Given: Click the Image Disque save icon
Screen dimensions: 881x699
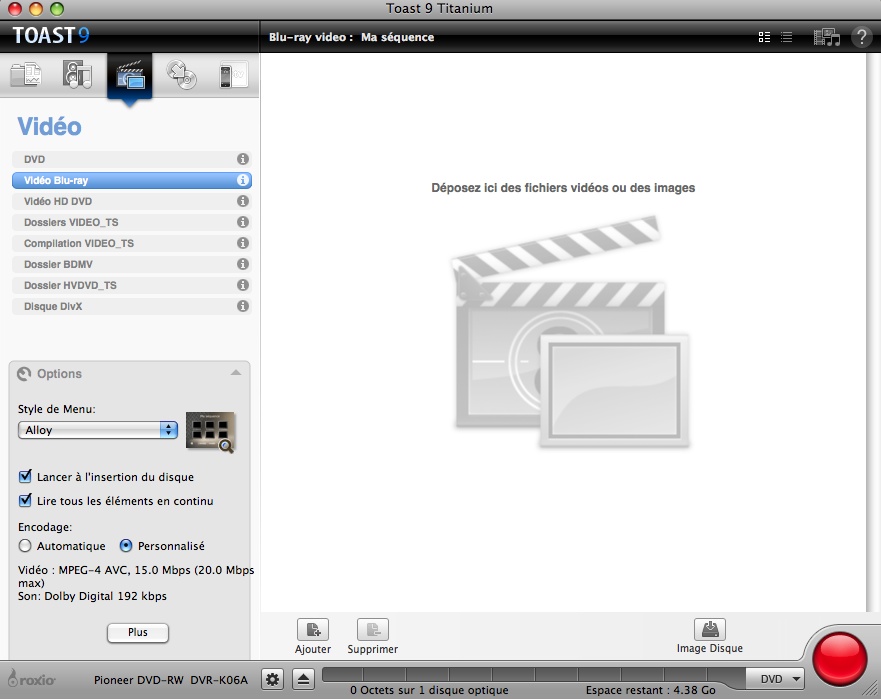Looking at the screenshot, I should click(x=710, y=629).
